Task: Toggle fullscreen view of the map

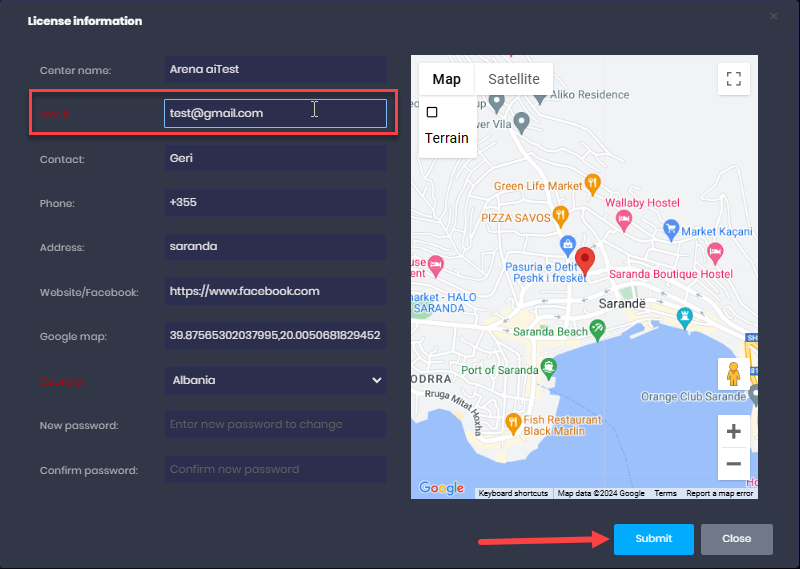Action: point(733,79)
